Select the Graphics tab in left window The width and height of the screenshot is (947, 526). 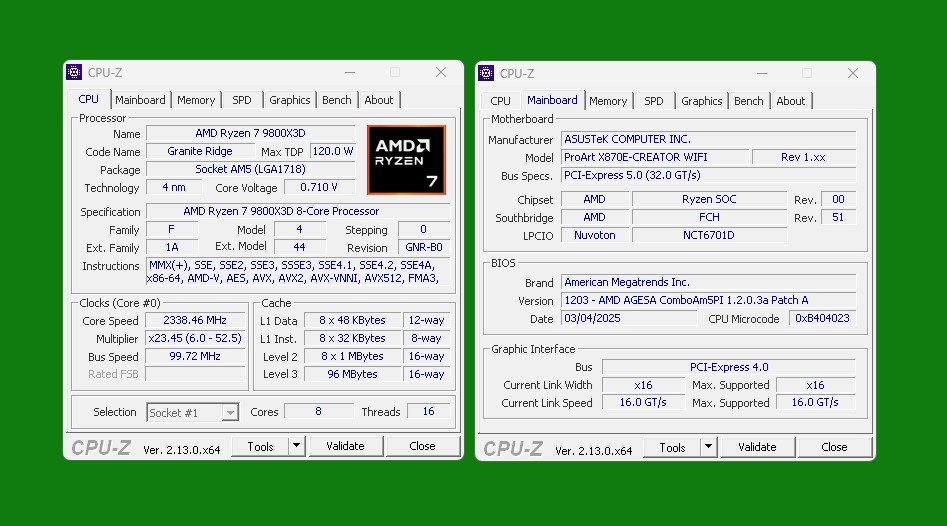289,100
